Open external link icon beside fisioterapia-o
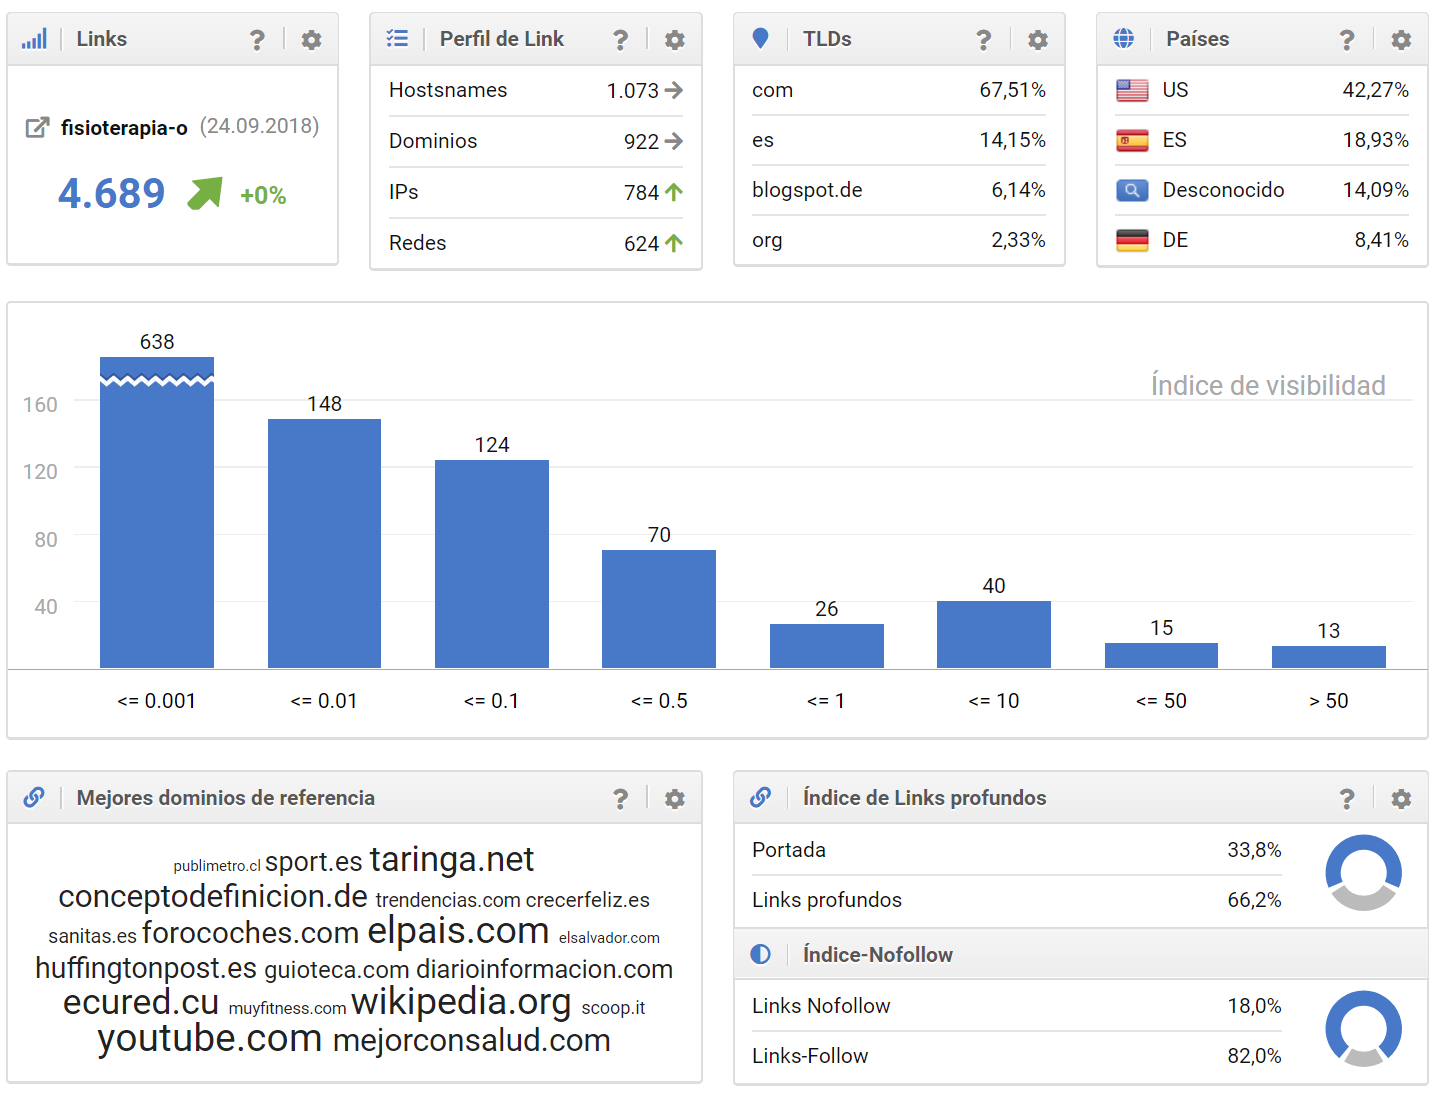The width and height of the screenshot is (1439, 1096). pos(37,128)
